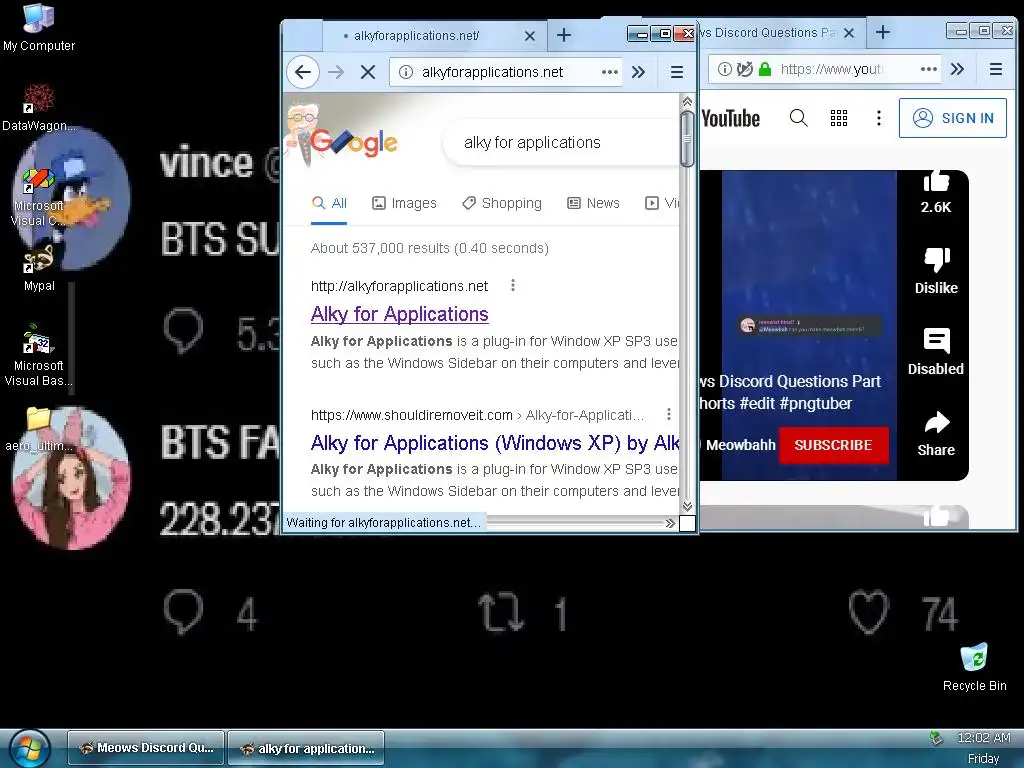1024x768 pixels.
Task: Click the Meowbahh channel name
Action: click(741, 445)
